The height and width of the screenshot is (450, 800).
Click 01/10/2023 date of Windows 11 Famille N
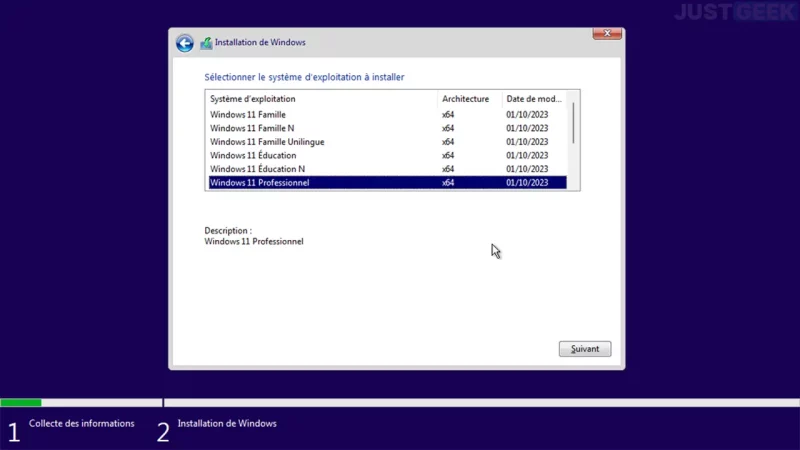tap(527, 128)
